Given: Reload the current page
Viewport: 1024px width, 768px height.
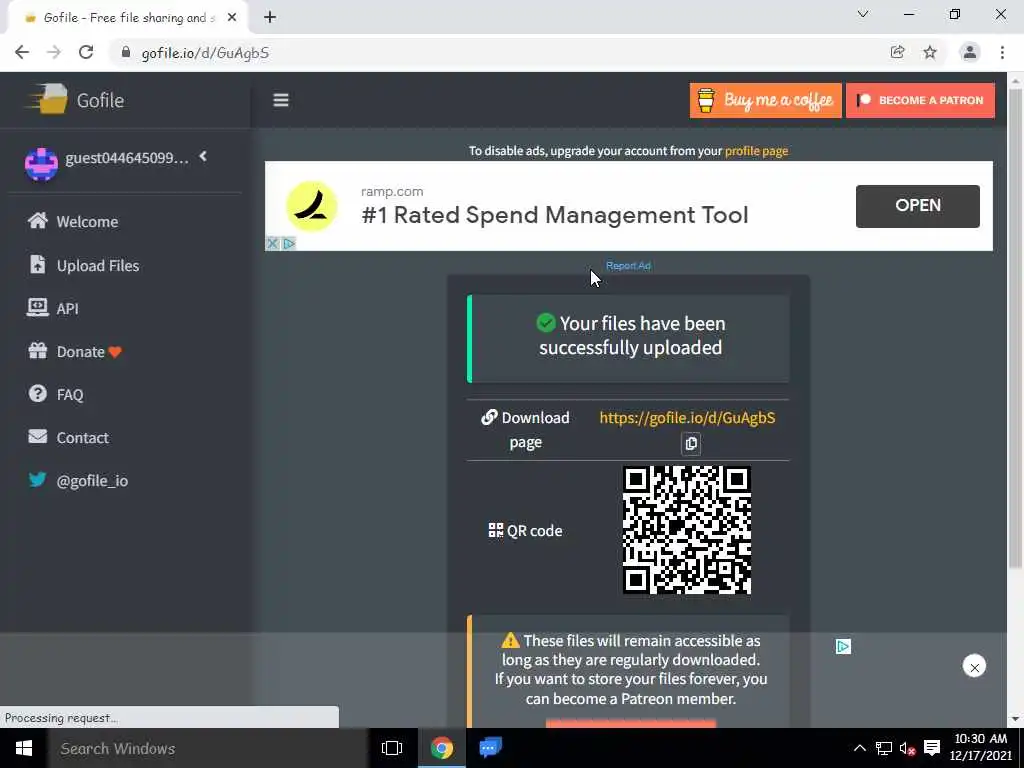Looking at the screenshot, I should (86, 53).
